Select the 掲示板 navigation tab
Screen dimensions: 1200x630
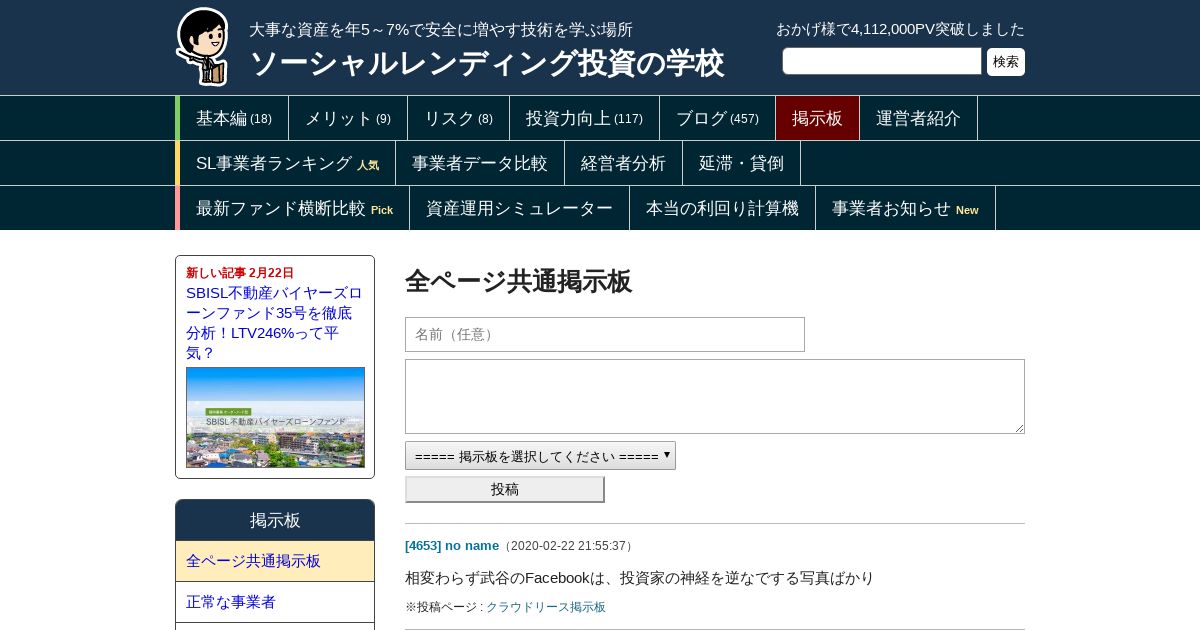coord(817,118)
